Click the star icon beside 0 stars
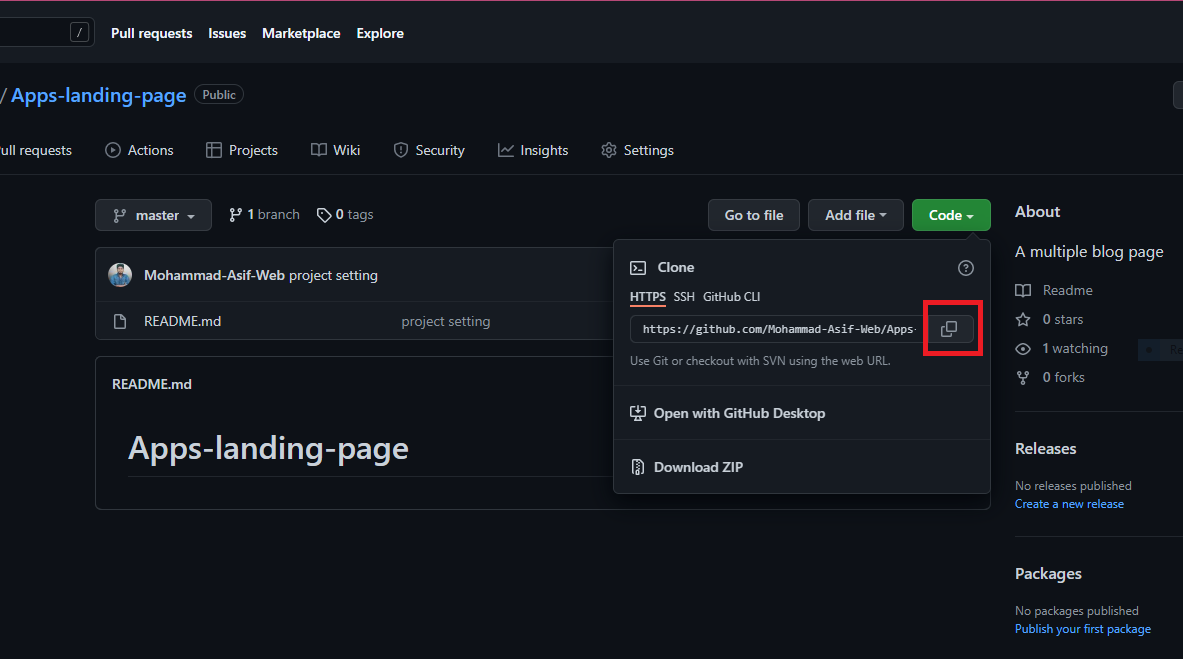Screen dimensions: 1183x659 click(x=1023, y=319)
